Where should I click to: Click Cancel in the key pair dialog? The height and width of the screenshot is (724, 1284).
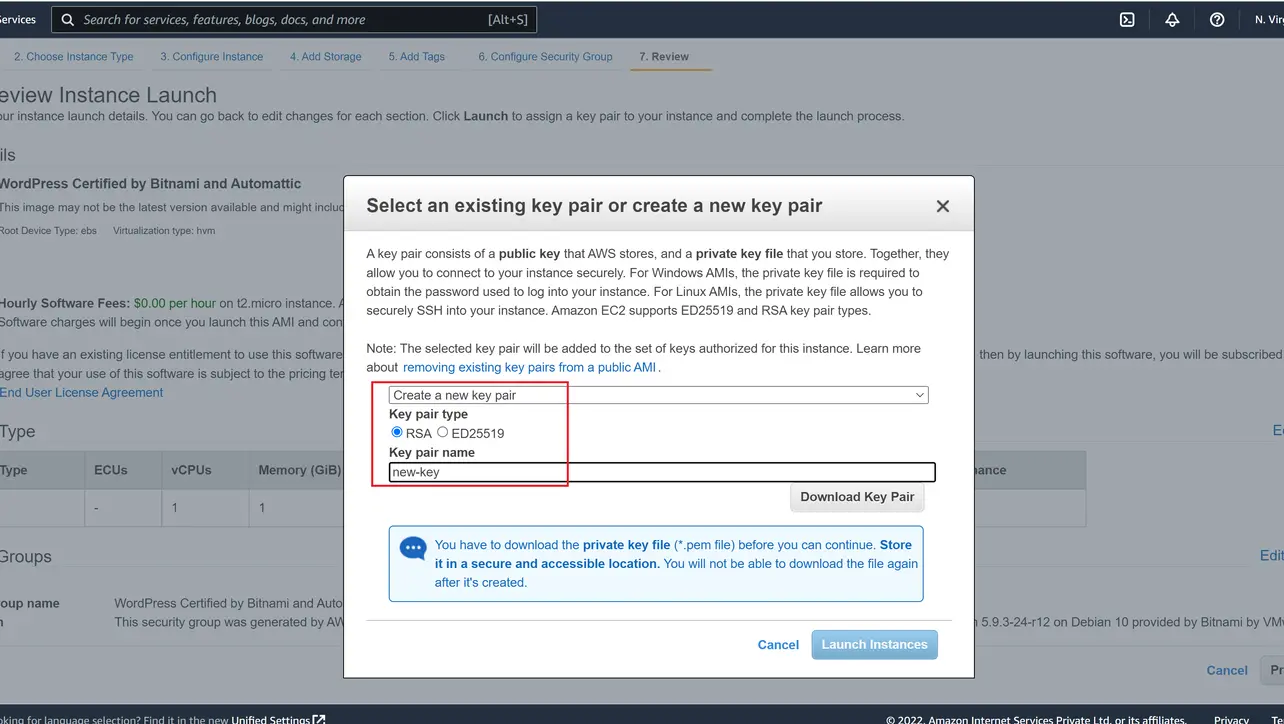point(778,645)
